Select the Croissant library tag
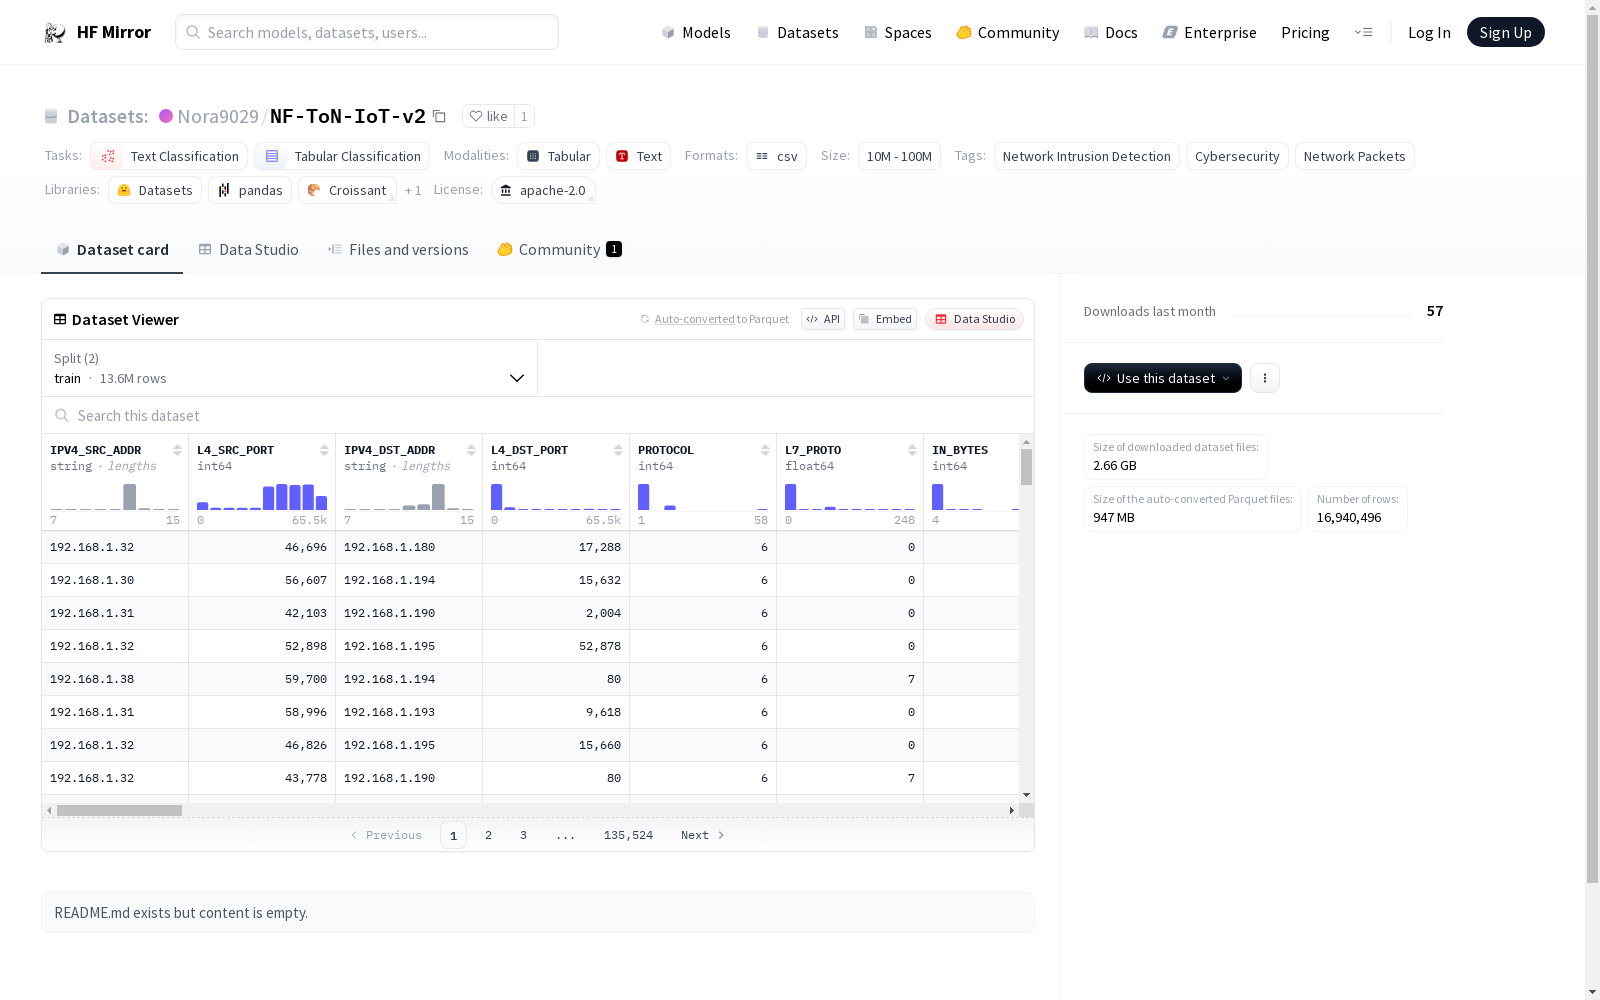Image resolution: width=1600 pixels, height=1000 pixels. (347, 190)
